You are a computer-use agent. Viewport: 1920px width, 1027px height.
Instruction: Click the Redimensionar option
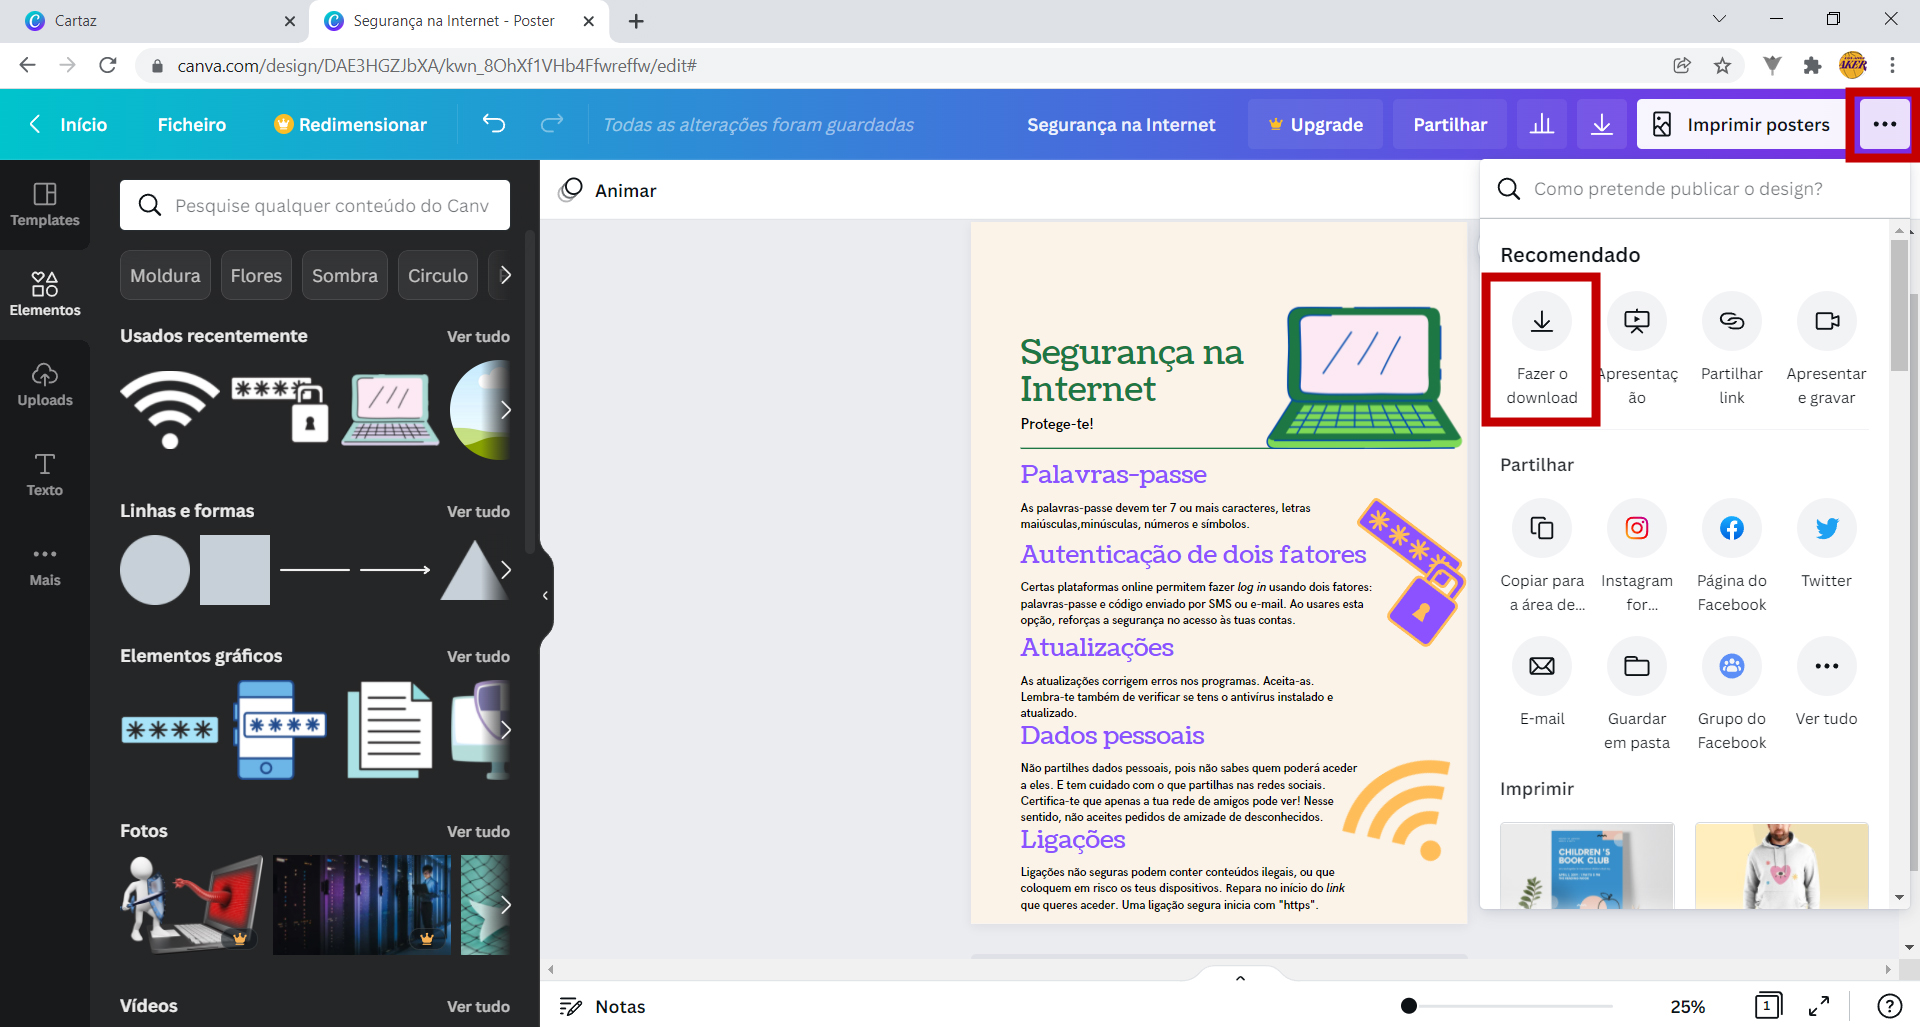point(351,124)
